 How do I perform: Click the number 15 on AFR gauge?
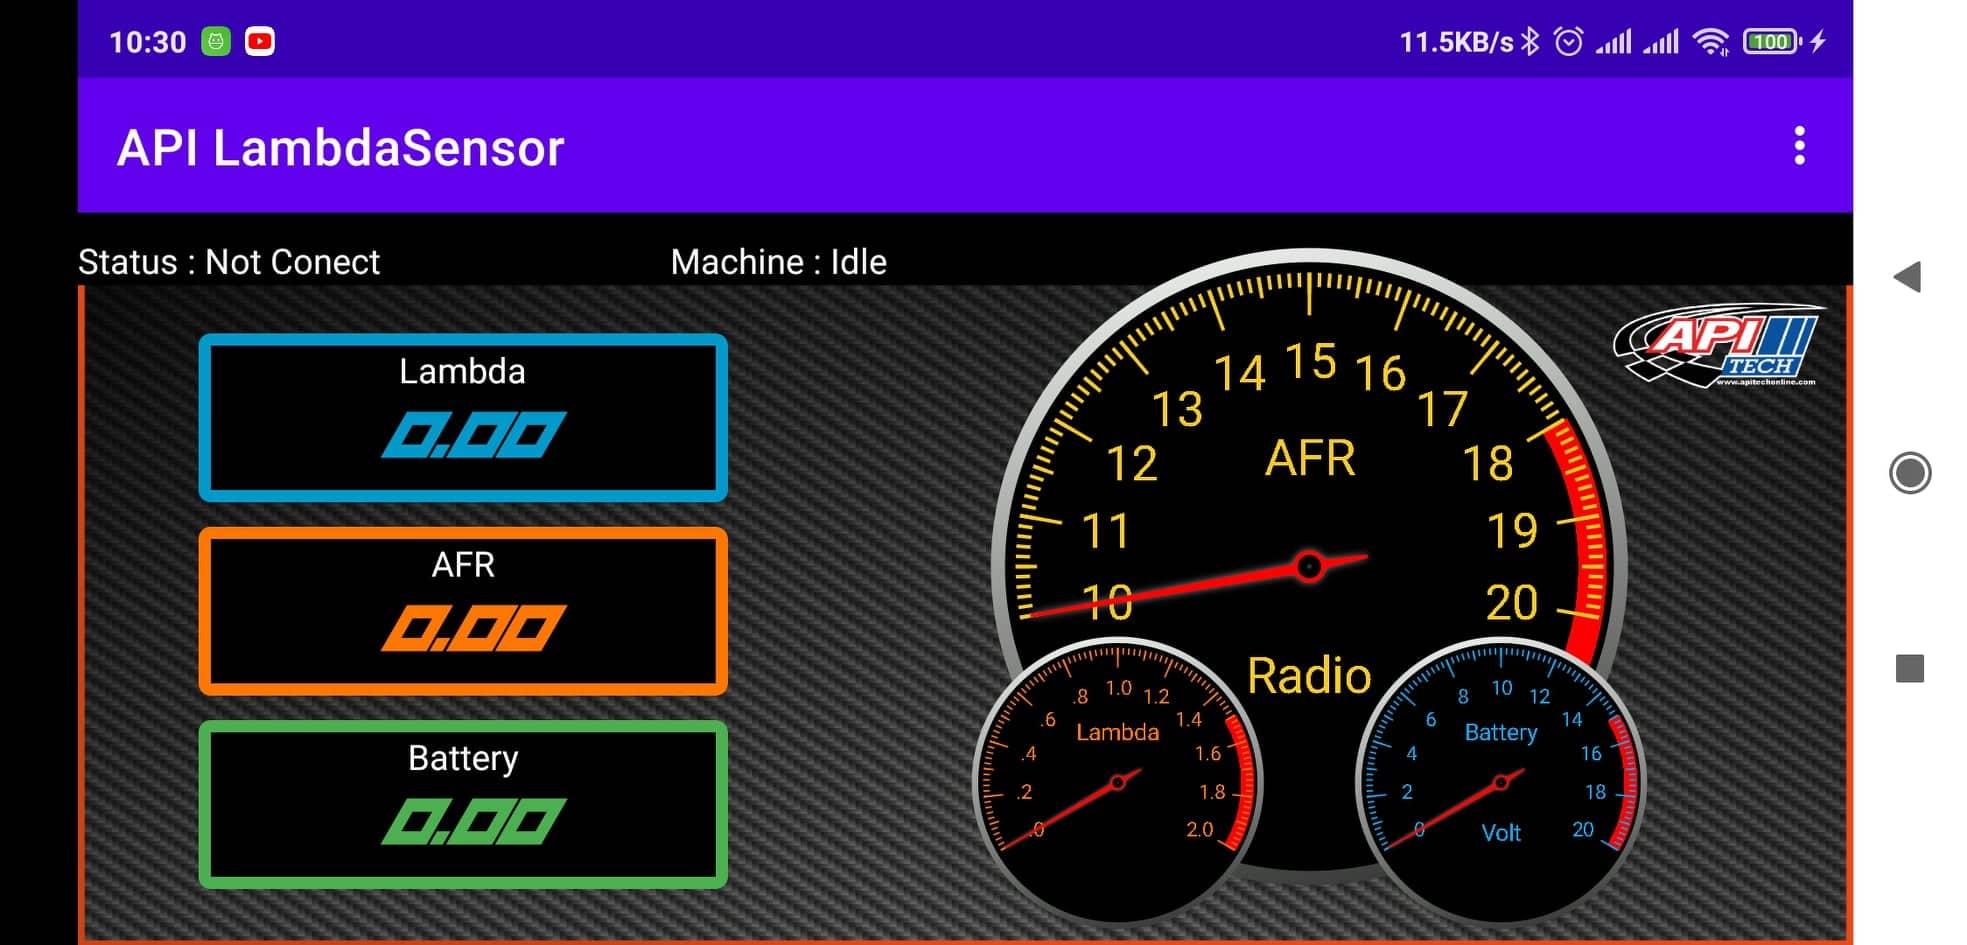1310,361
